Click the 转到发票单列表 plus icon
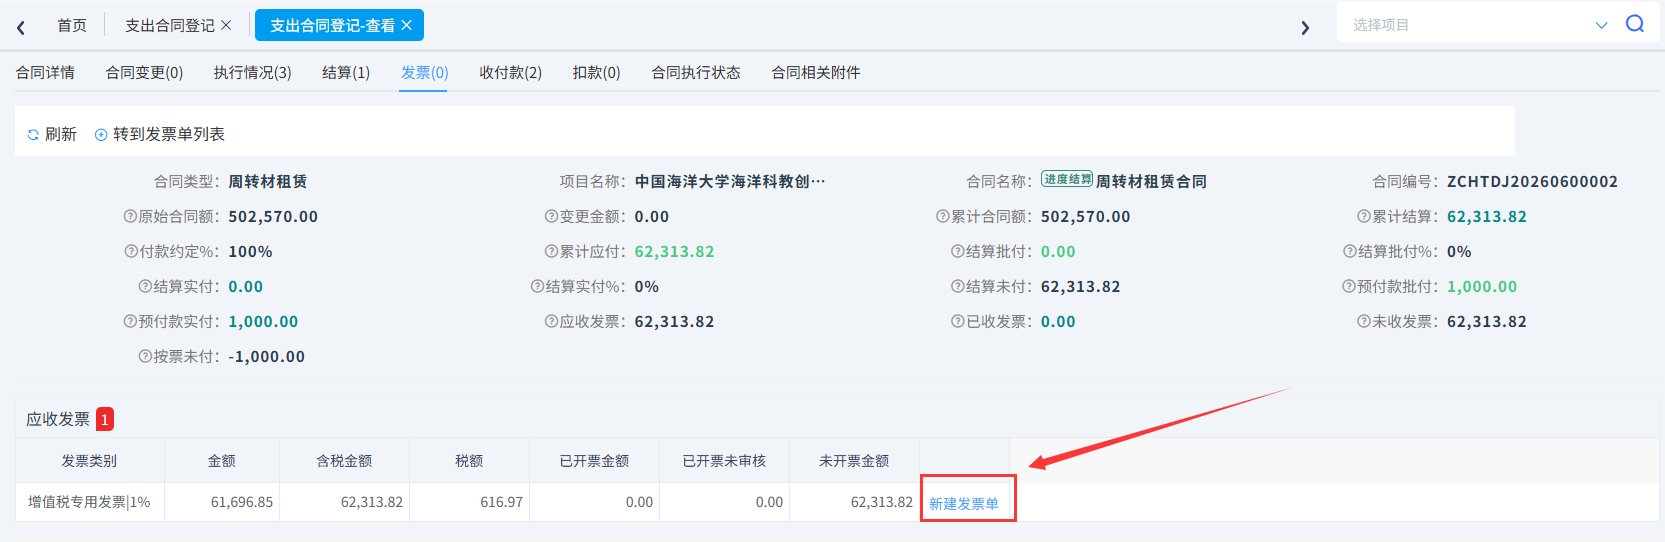Screen dimensions: 1665x542 tap(101, 134)
